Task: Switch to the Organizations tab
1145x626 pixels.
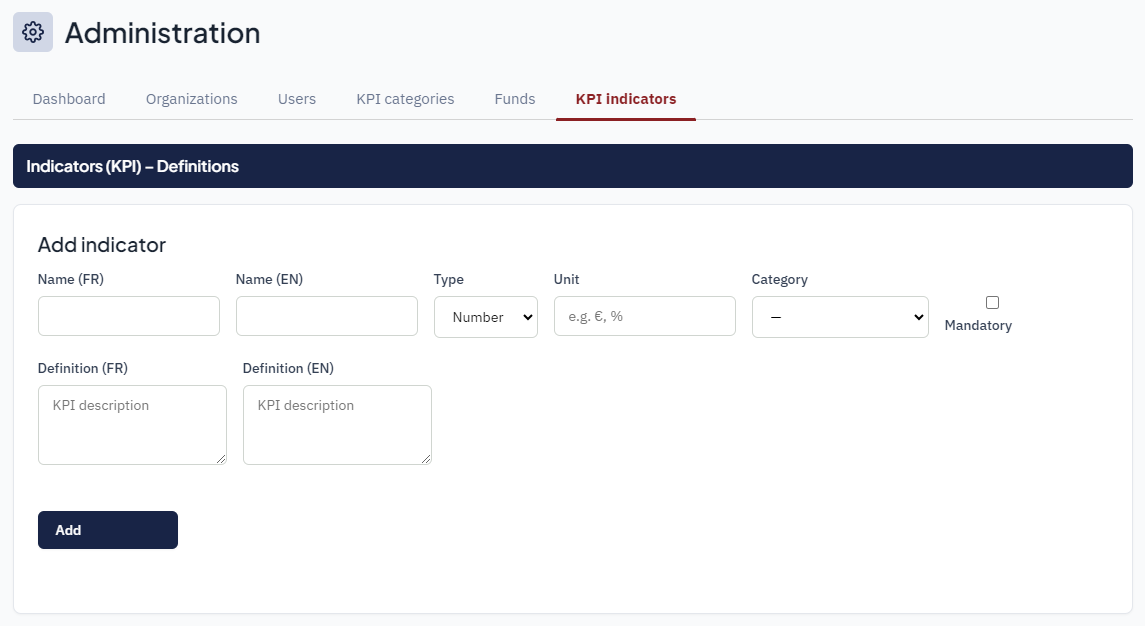Action: click(191, 99)
